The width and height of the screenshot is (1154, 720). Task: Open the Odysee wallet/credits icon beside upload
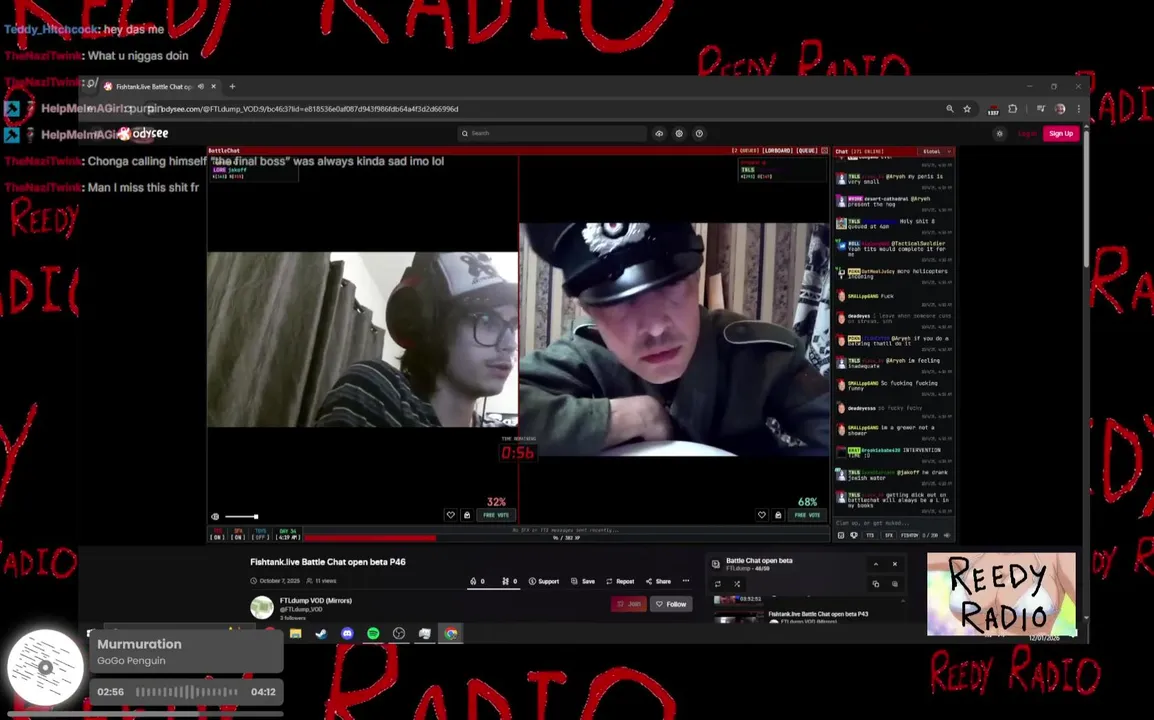tap(679, 133)
